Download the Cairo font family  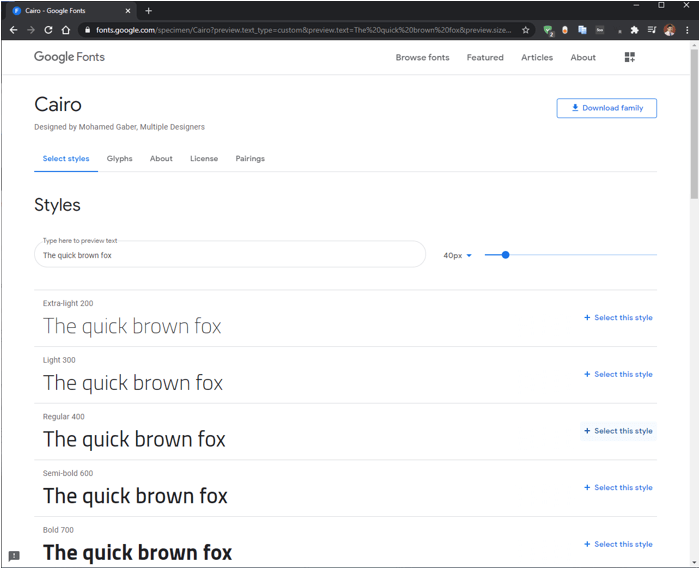pos(606,108)
